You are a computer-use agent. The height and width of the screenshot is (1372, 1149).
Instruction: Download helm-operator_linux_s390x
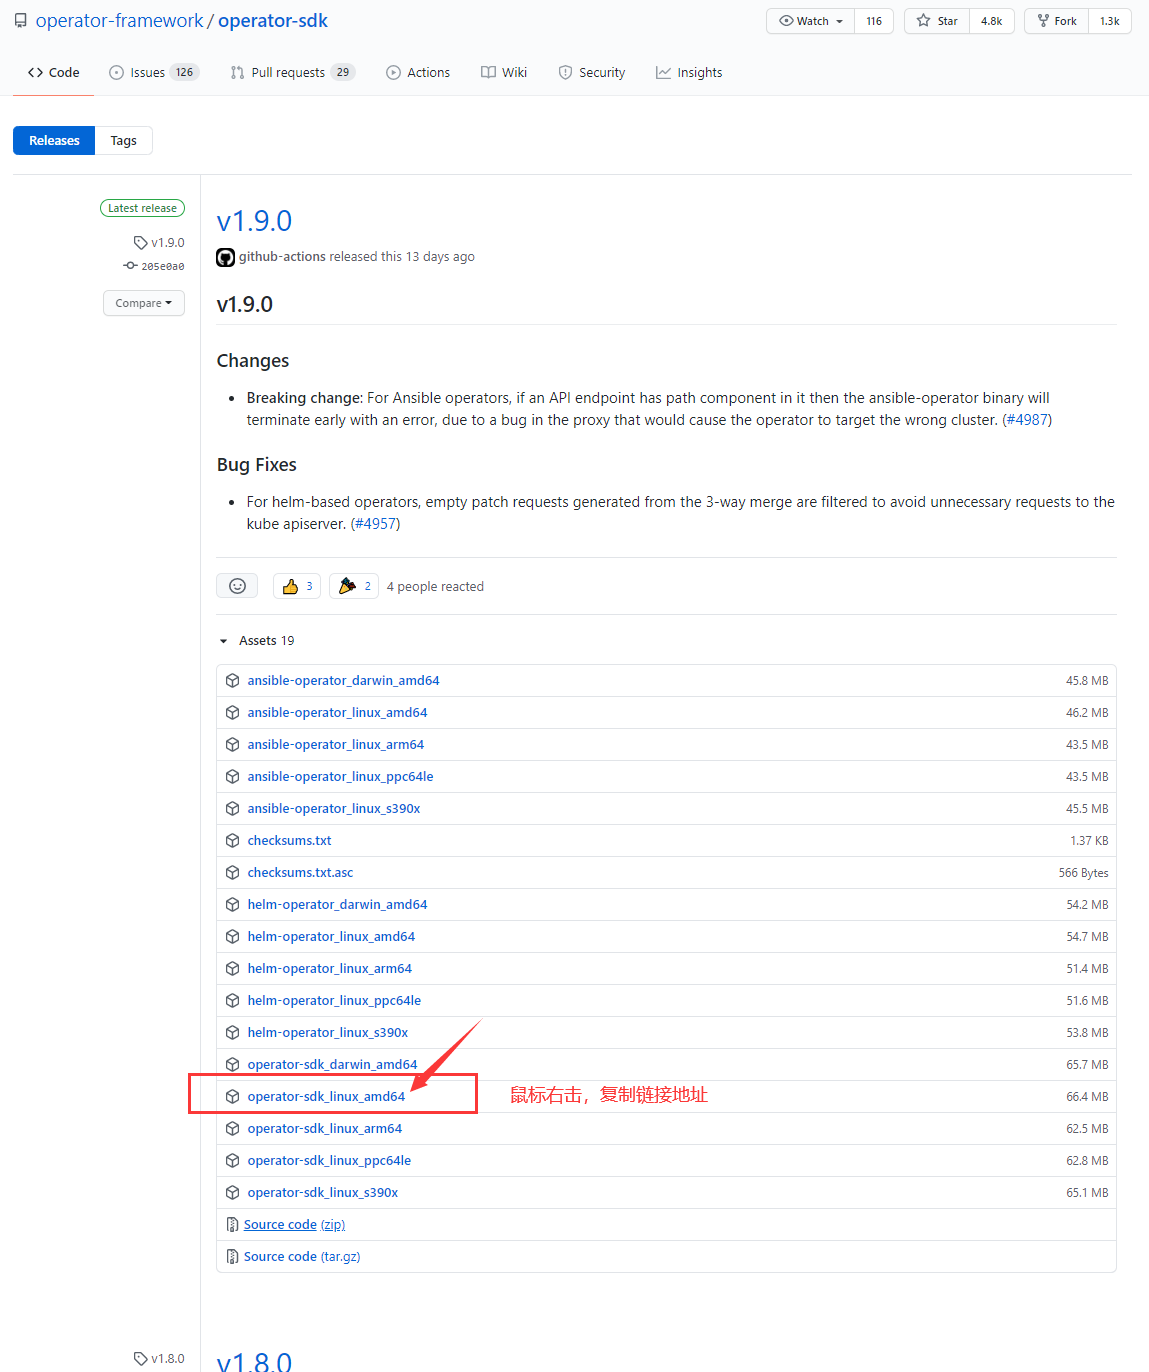(x=328, y=1032)
